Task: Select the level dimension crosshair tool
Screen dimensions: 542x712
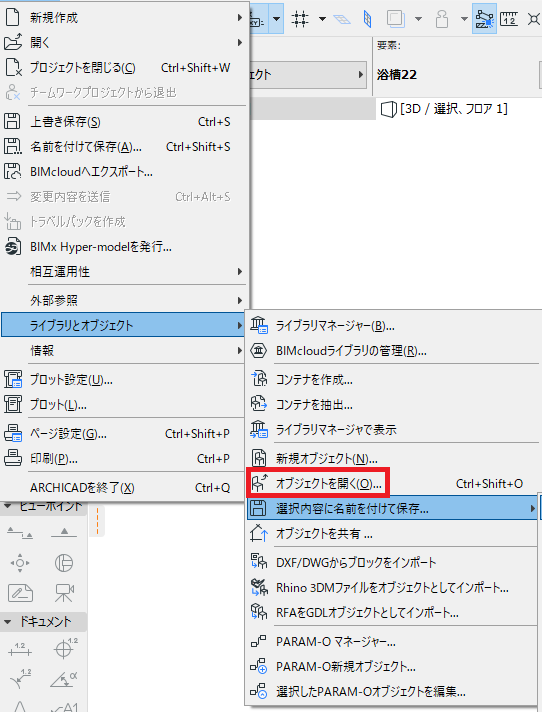Action: pyautogui.click(x=64, y=648)
